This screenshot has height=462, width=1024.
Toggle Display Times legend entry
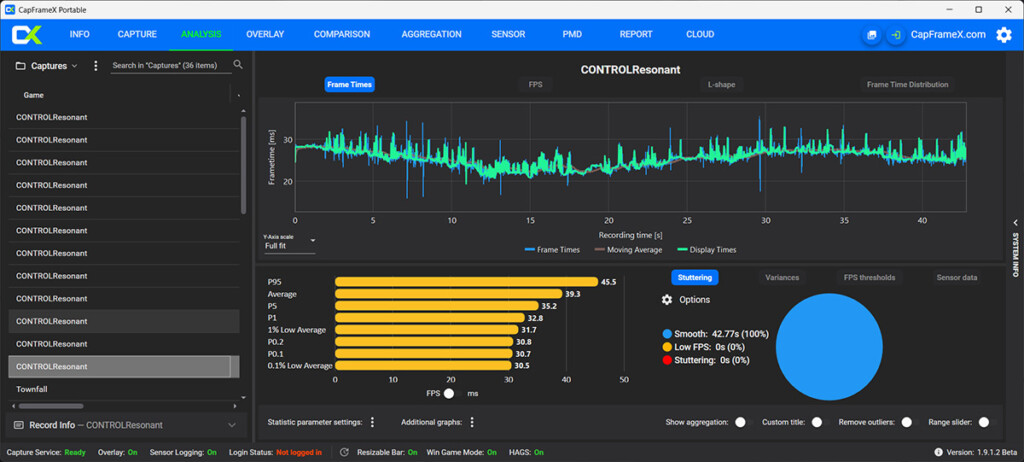tap(707, 250)
